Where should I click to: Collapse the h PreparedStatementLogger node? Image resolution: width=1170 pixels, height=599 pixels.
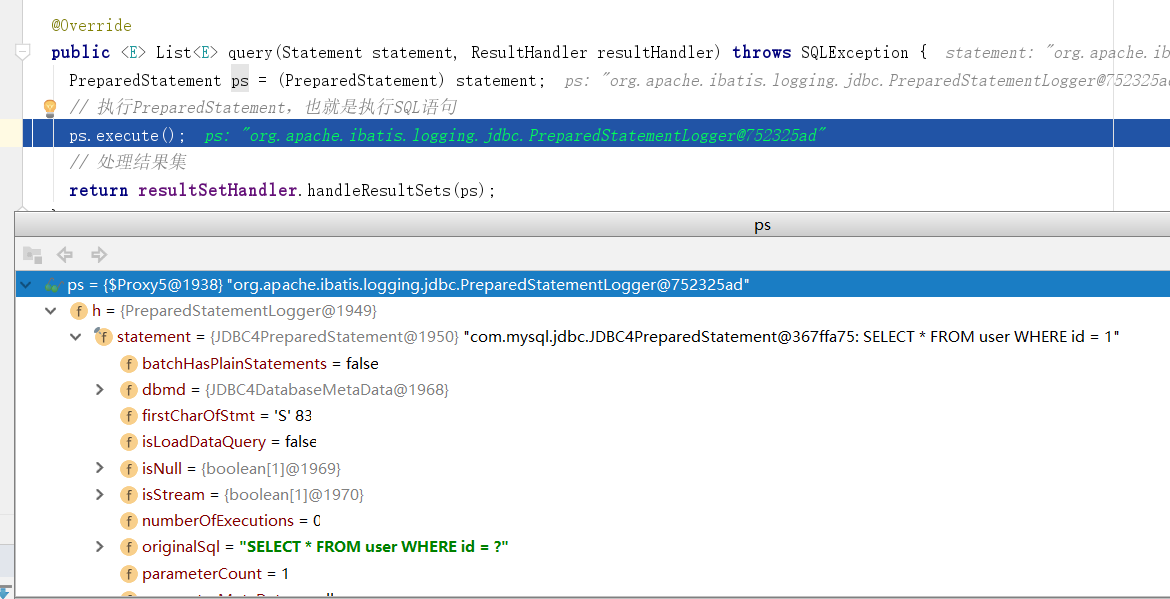pos(51,310)
